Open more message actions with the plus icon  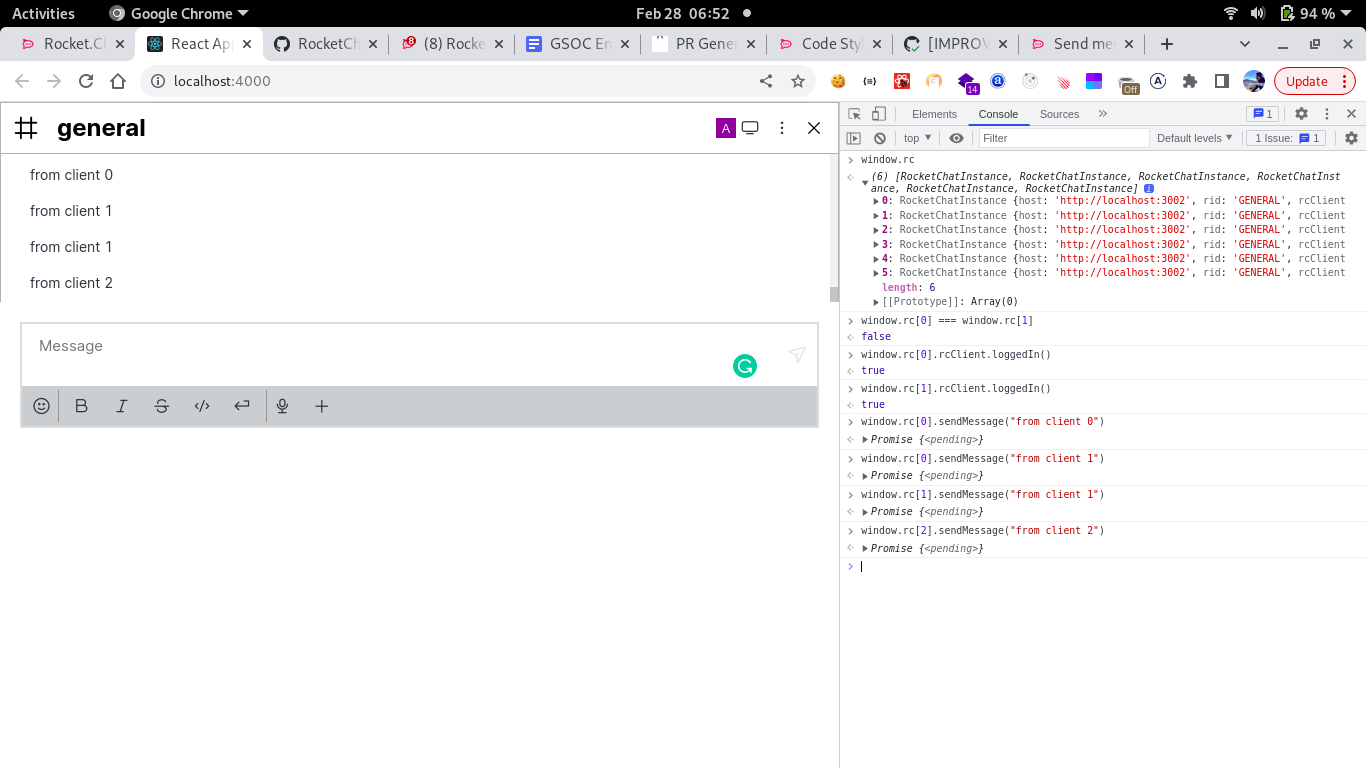point(321,406)
